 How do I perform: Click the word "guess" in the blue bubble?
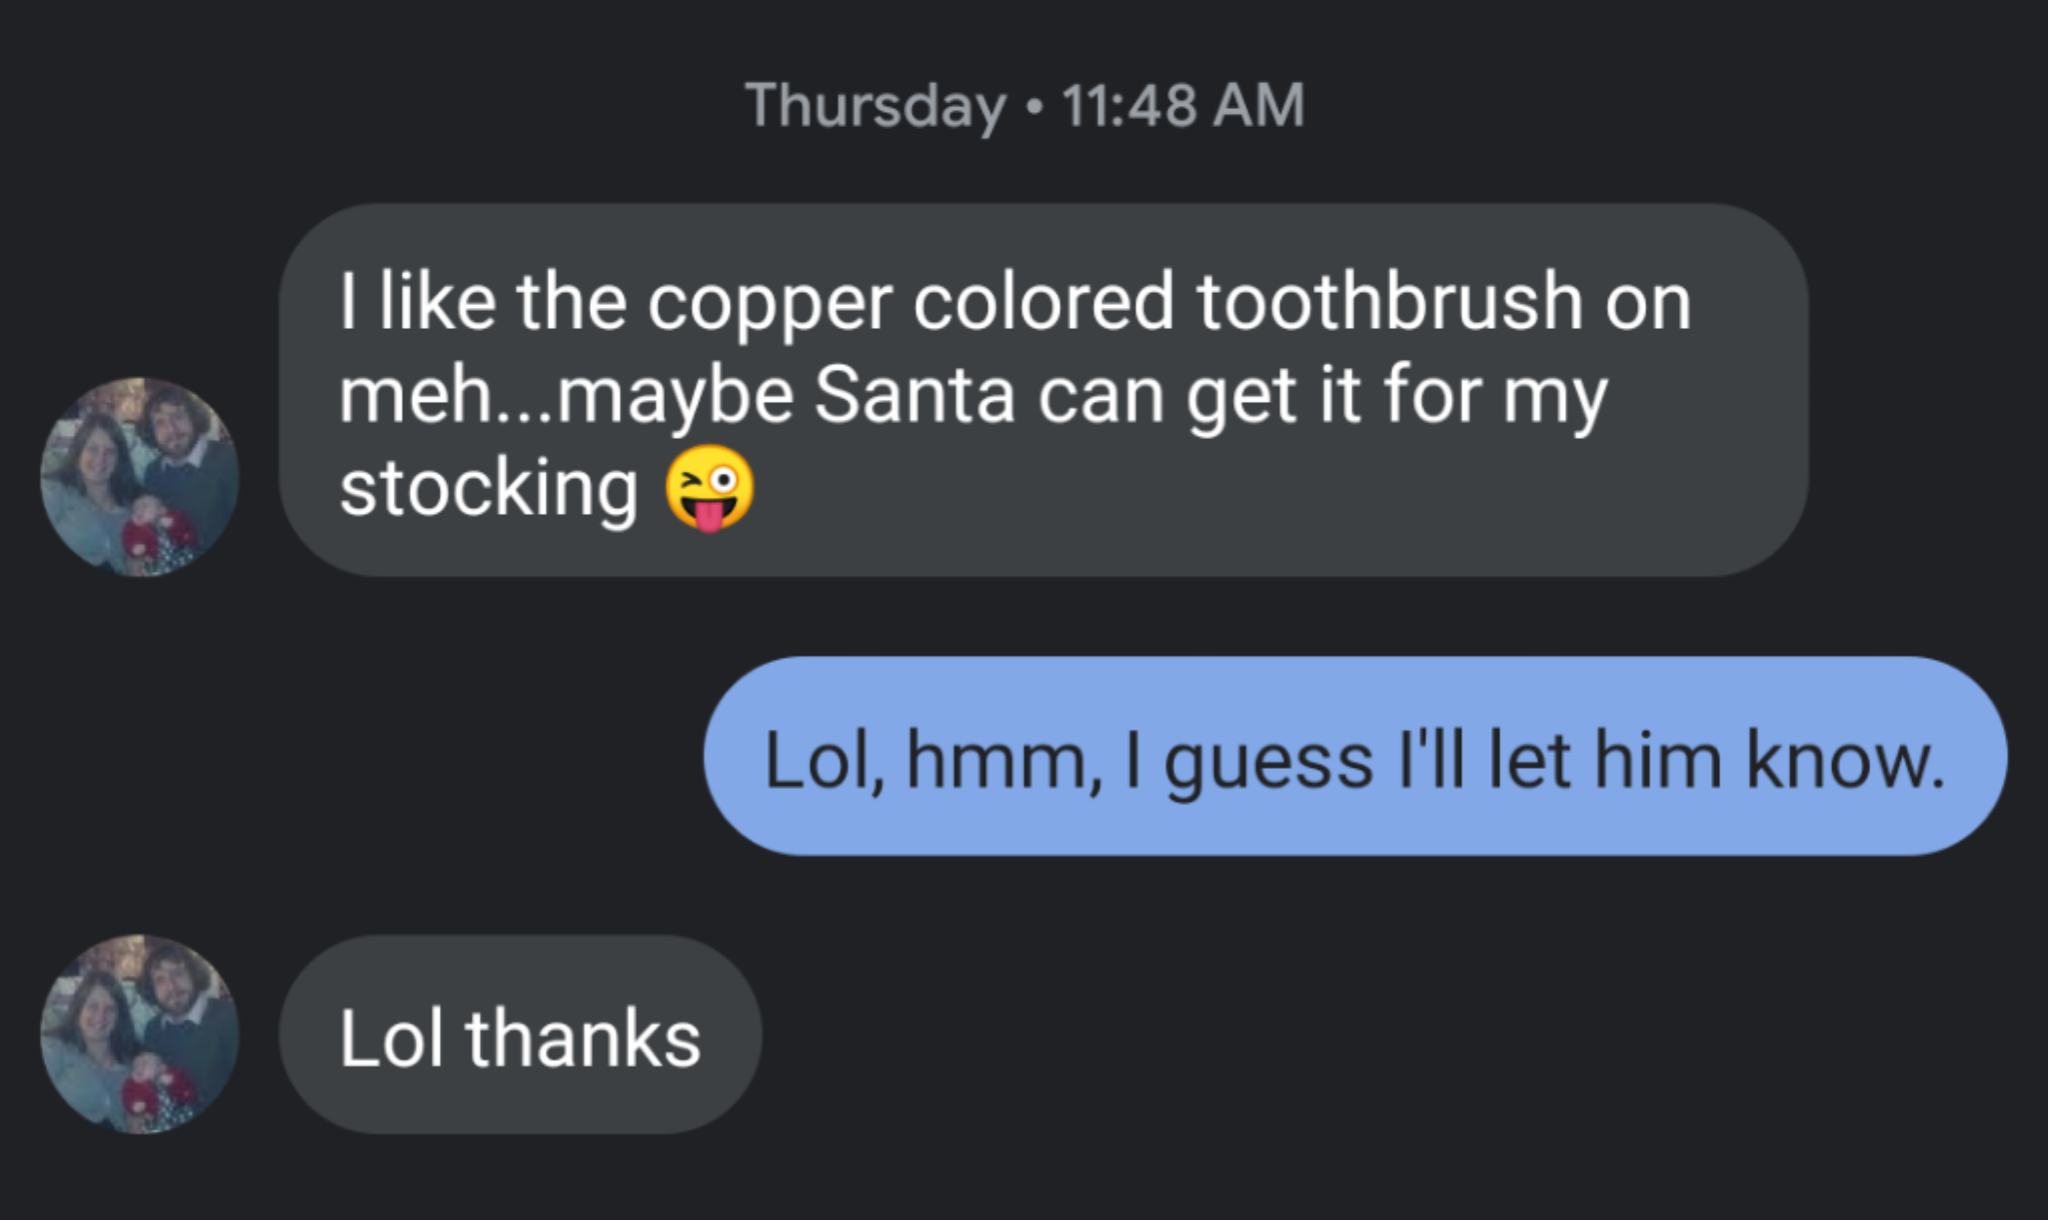[x=1268, y=762]
